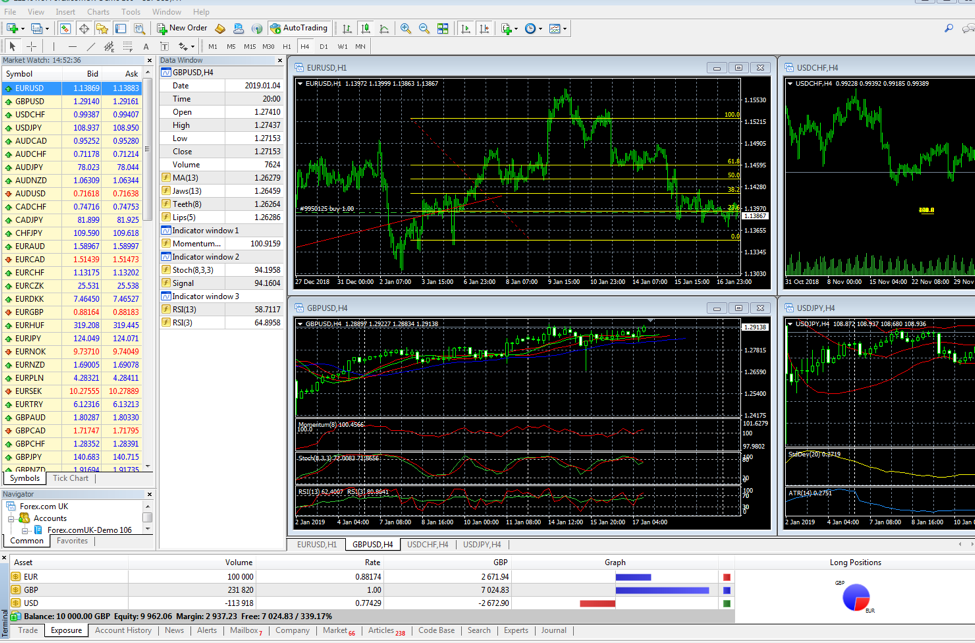The image size is (975, 643).
Task: Open the Insert menu
Action: pyautogui.click(x=65, y=12)
